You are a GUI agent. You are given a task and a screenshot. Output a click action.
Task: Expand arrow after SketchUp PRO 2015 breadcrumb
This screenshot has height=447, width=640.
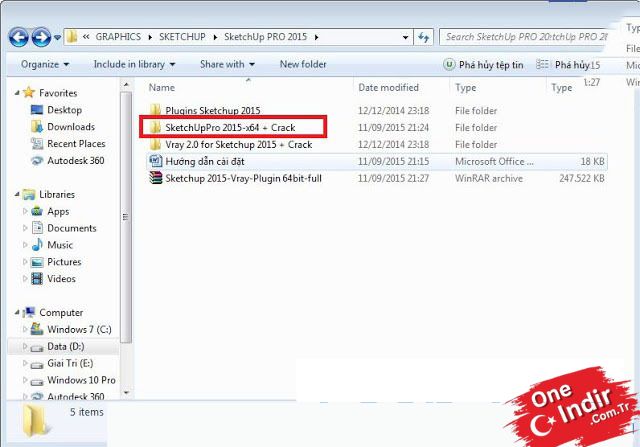tap(316, 37)
